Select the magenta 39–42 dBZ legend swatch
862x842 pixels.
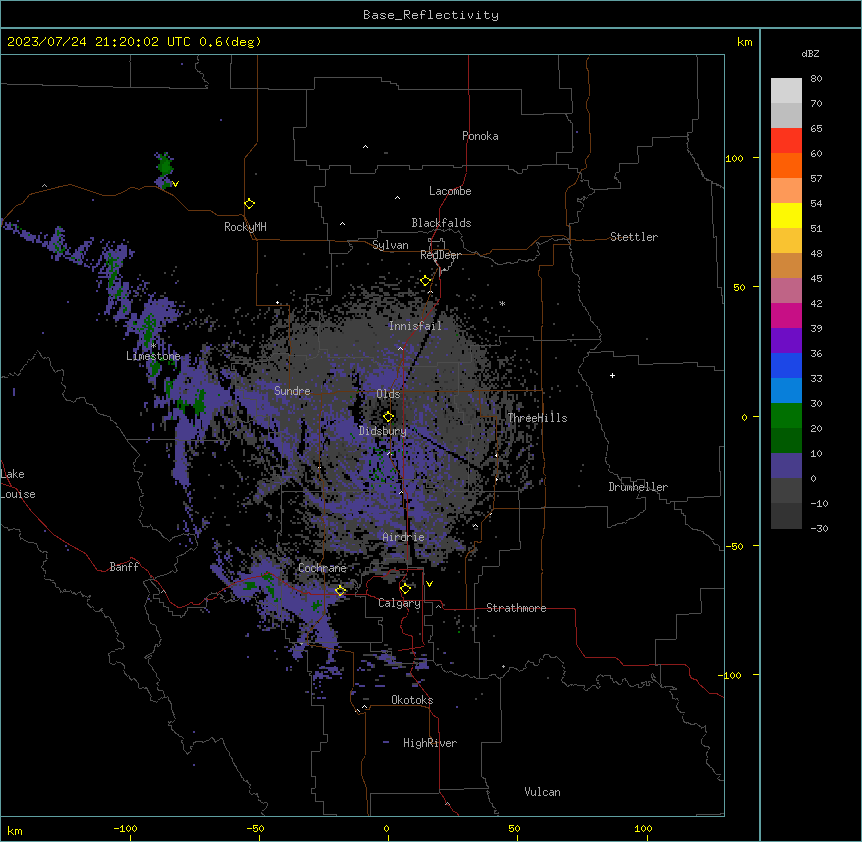tap(786, 315)
